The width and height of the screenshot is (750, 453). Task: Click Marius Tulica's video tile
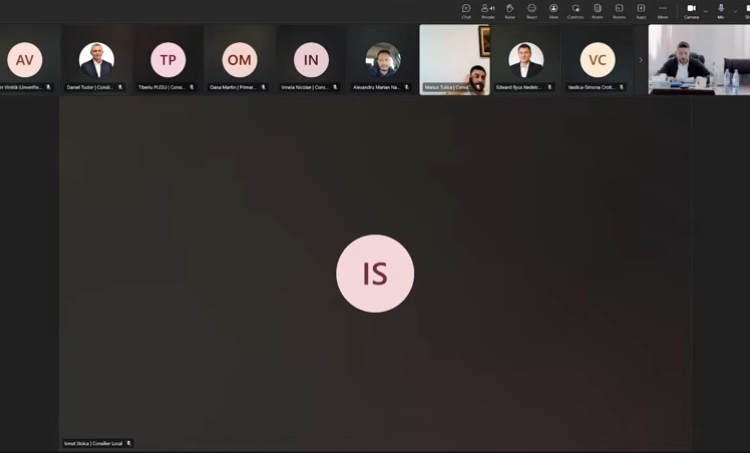(x=454, y=60)
